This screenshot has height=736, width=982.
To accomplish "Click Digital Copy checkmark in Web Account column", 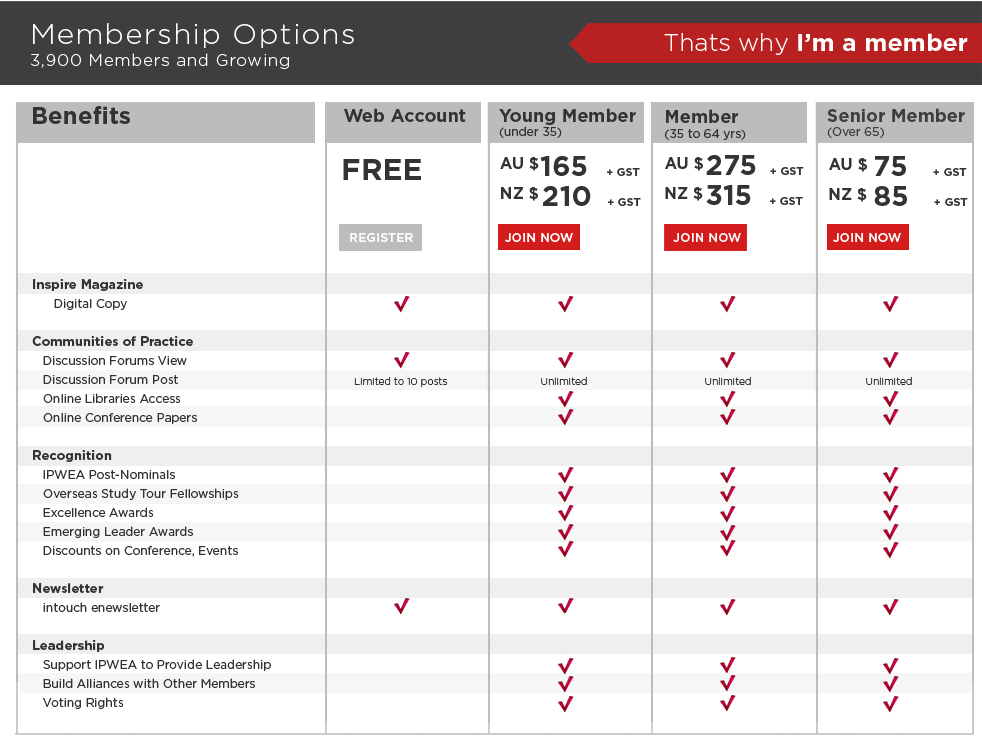I will pos(401,304).
